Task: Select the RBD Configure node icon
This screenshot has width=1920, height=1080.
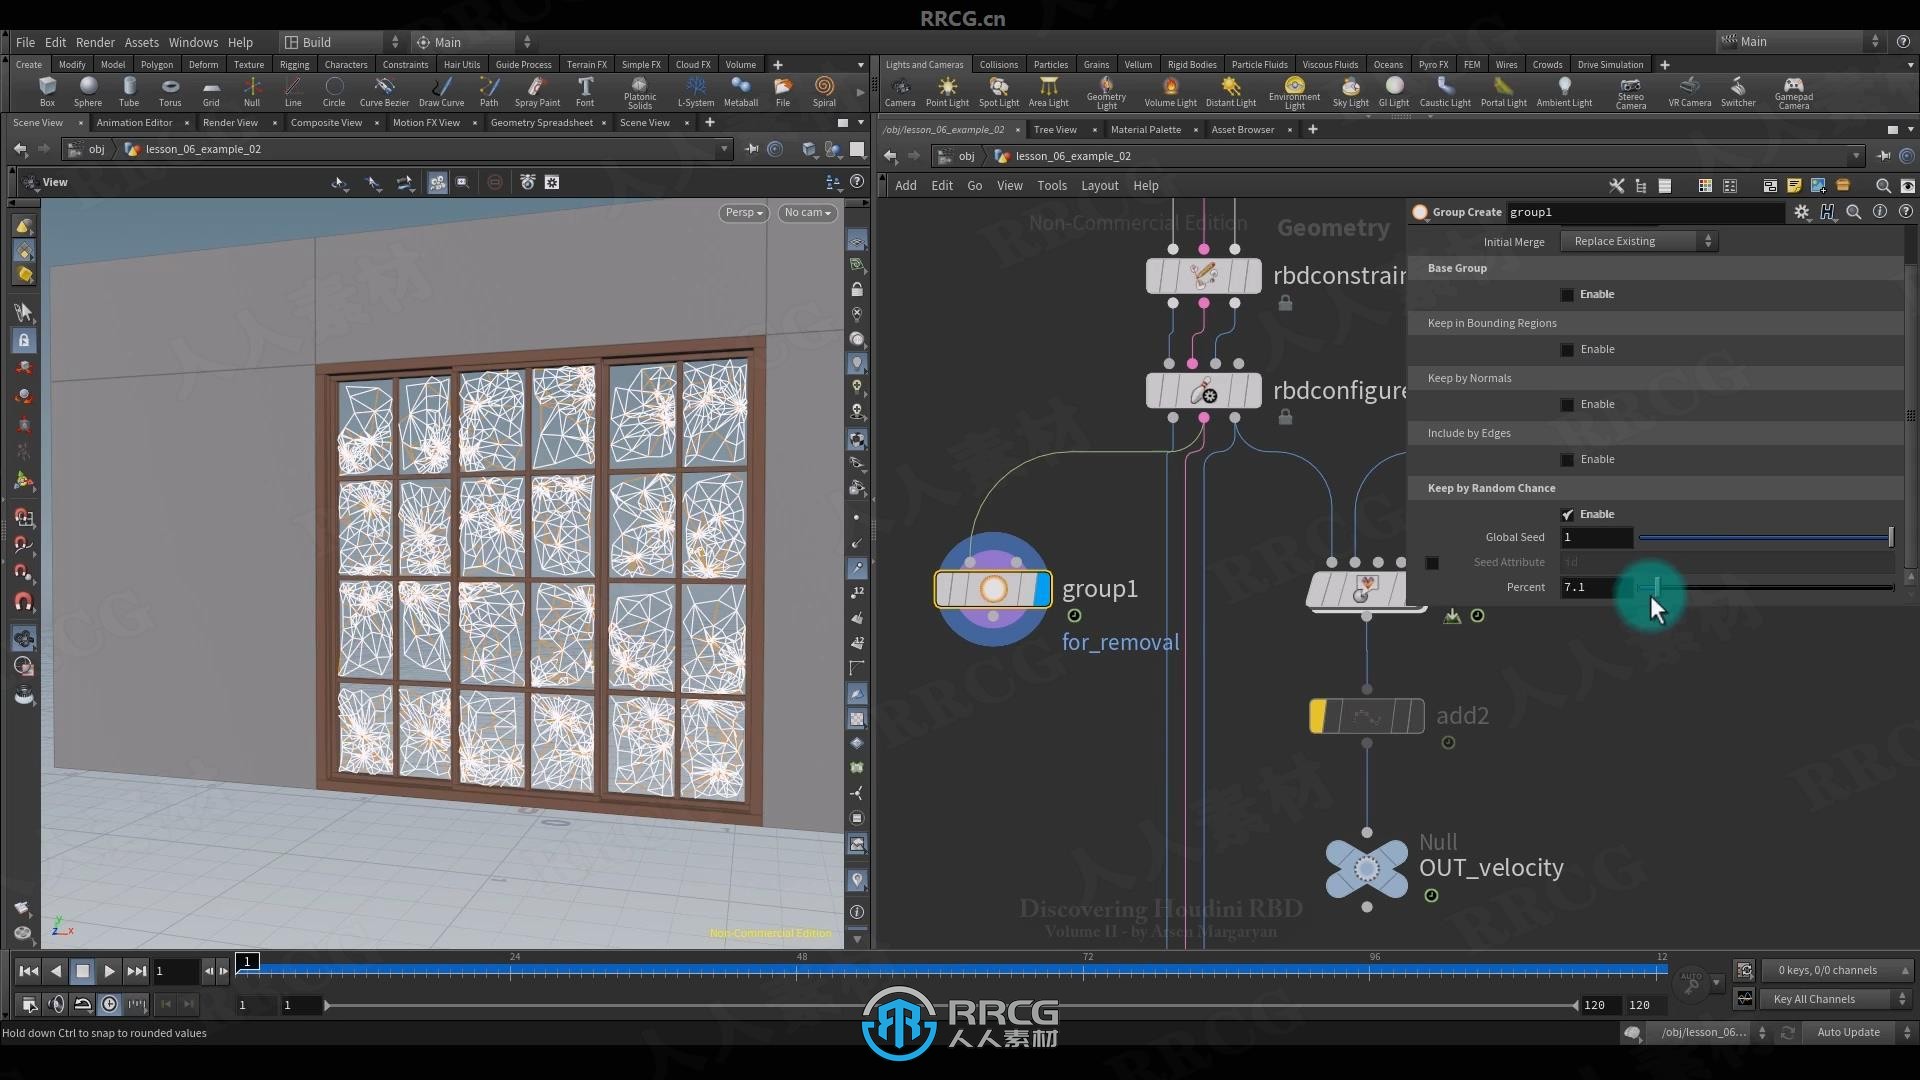Action: click(x=1203, y=392)
